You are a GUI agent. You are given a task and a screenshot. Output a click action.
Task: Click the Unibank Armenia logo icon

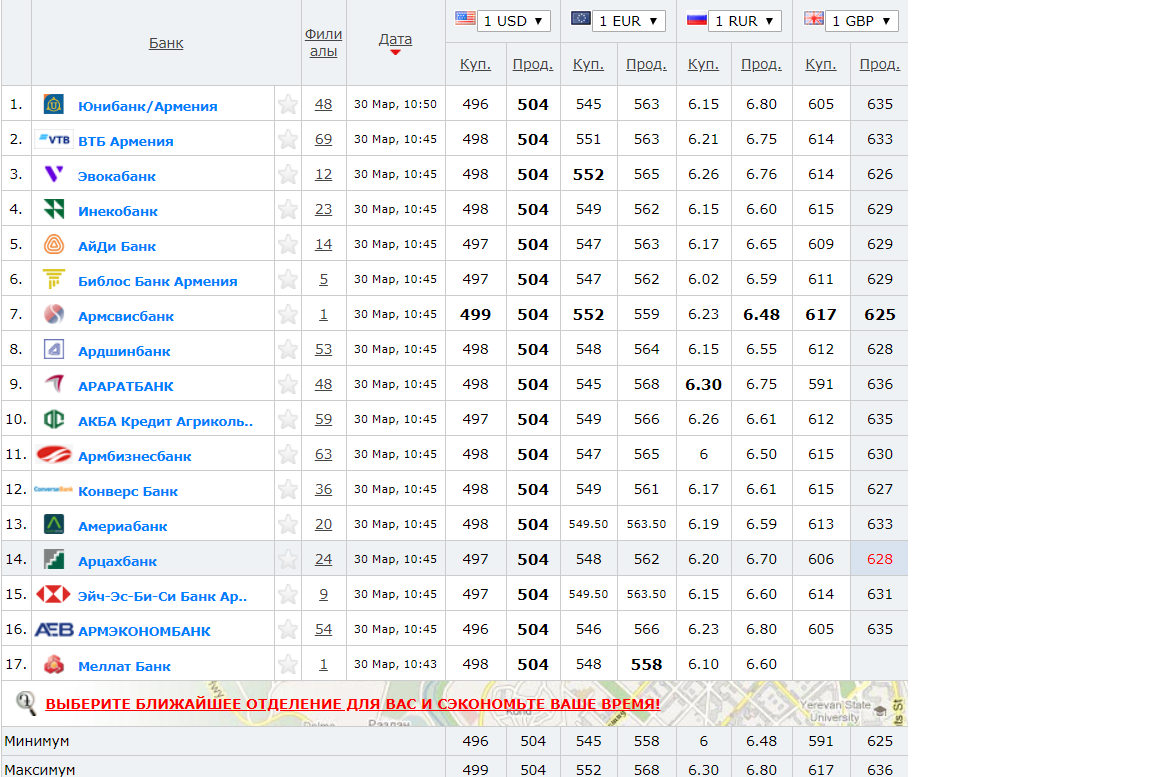coord(54,105)
